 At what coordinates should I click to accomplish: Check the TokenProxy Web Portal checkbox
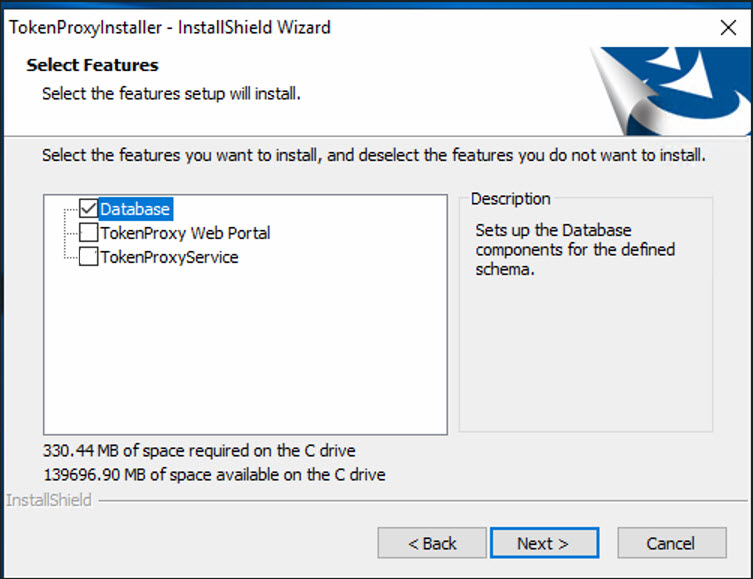[88, 232]
